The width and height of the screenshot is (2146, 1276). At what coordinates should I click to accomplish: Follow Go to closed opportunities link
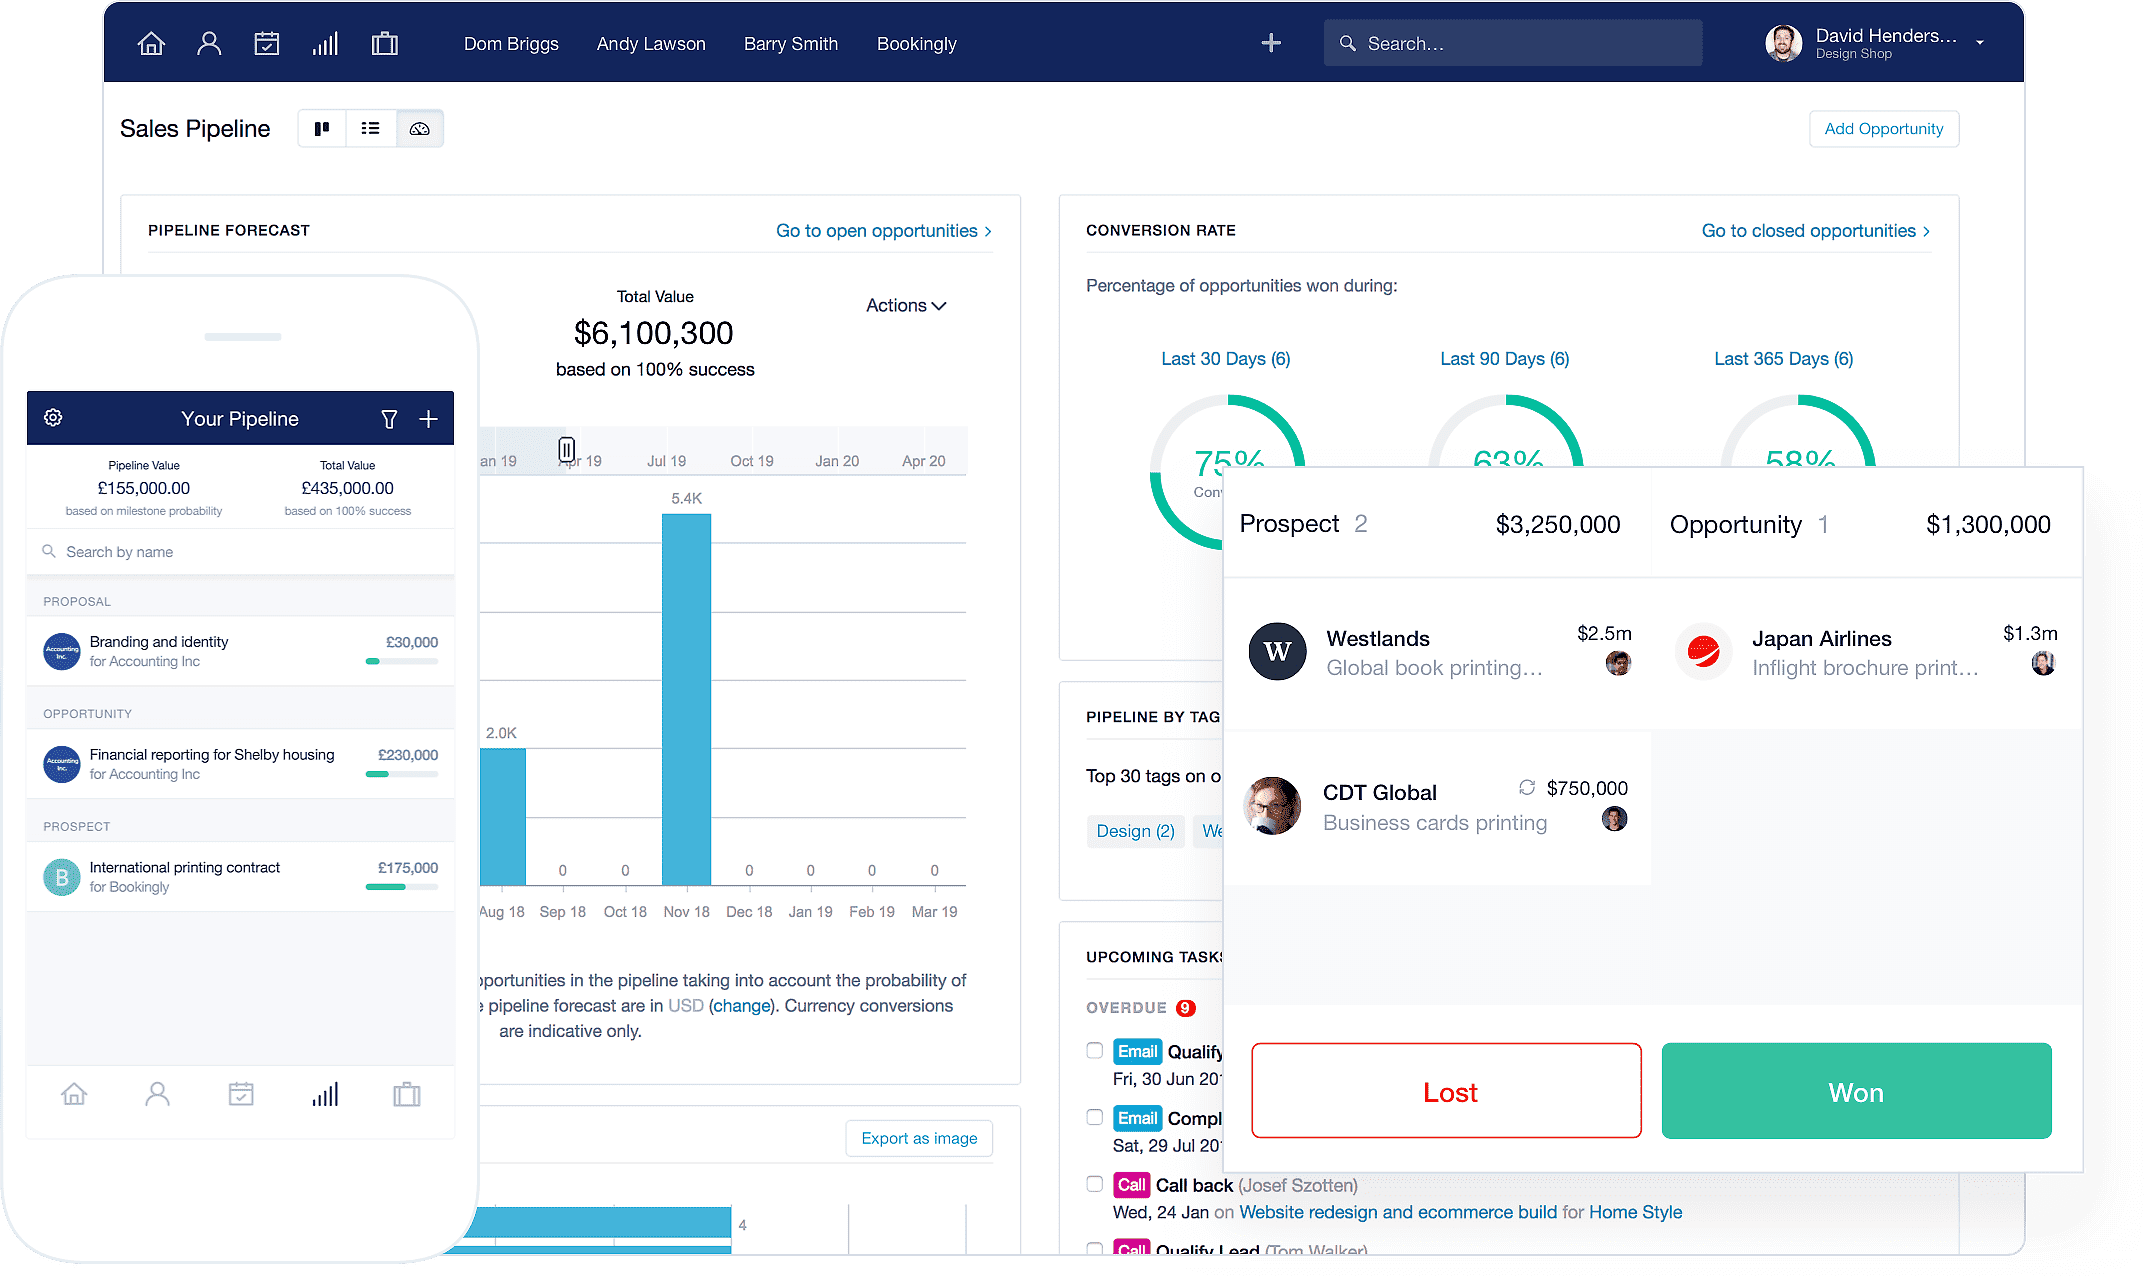pyautogui.click(x=1816, y=231)
